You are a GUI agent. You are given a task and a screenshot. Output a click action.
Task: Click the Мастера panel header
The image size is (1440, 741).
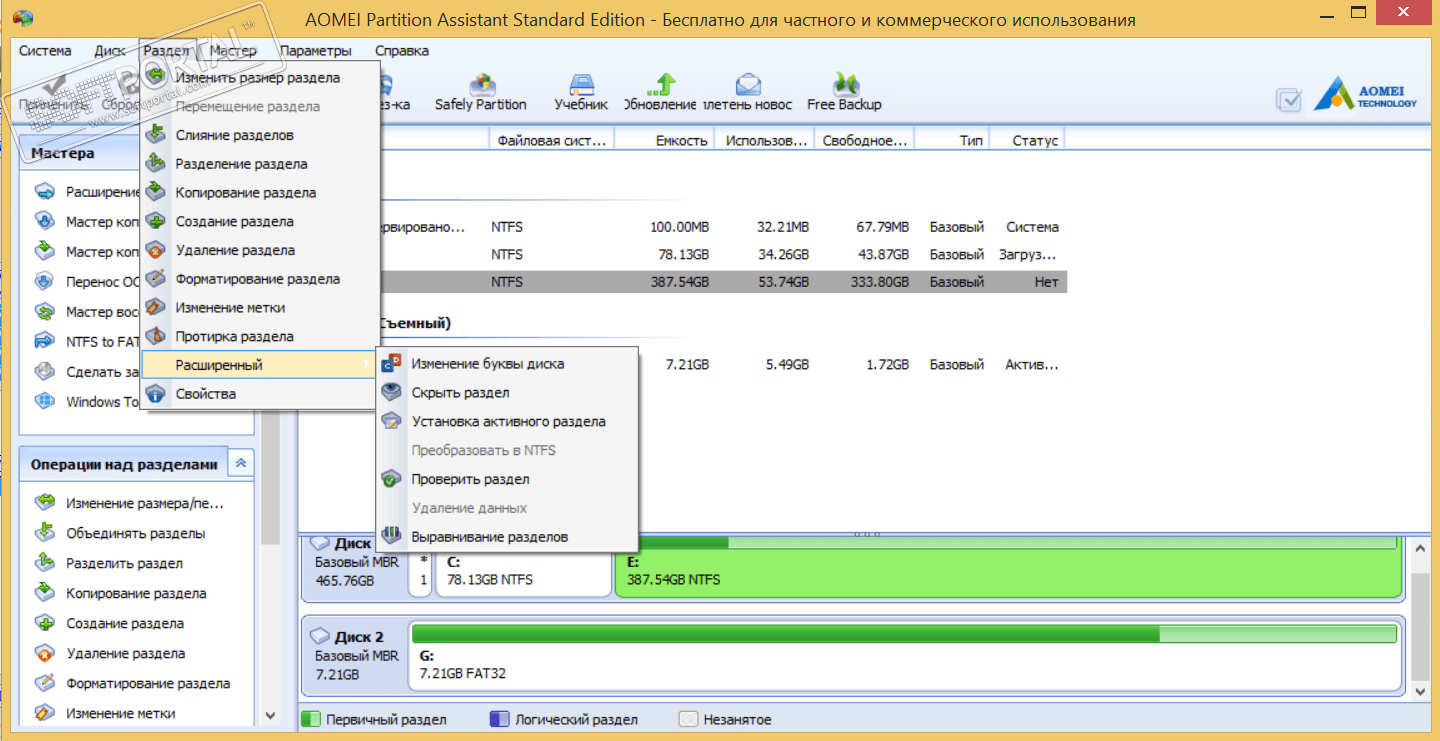pyautogui.click(x=138, y=154)
